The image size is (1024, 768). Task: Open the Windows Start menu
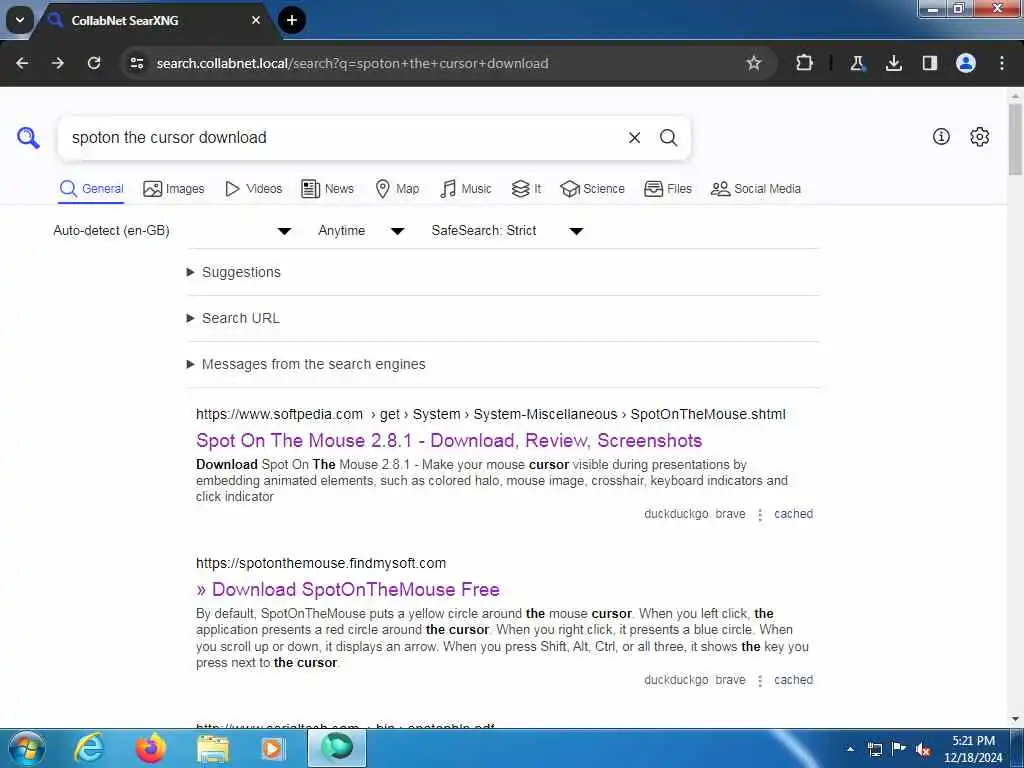click(27, 748)
